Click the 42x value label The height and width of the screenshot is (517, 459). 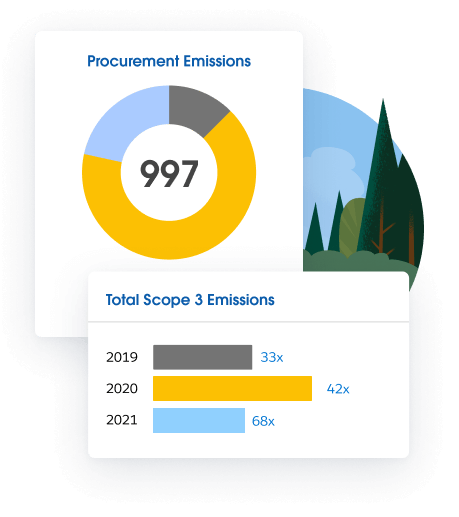(x=338, y=389)
